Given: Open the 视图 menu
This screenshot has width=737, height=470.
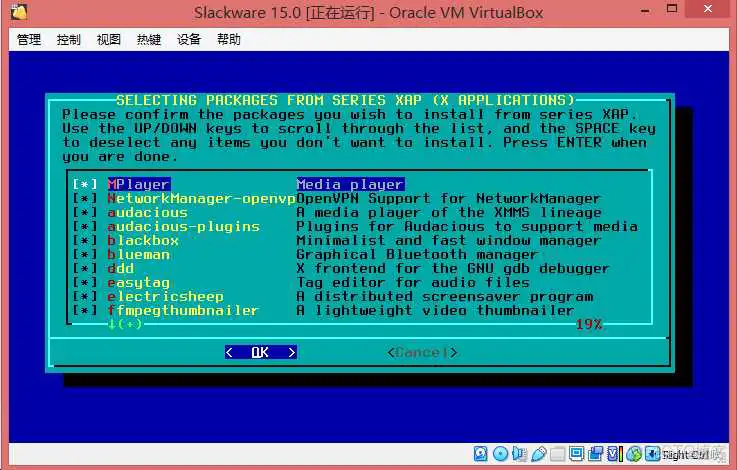Looking at the screenshot, I should point(109,39).
